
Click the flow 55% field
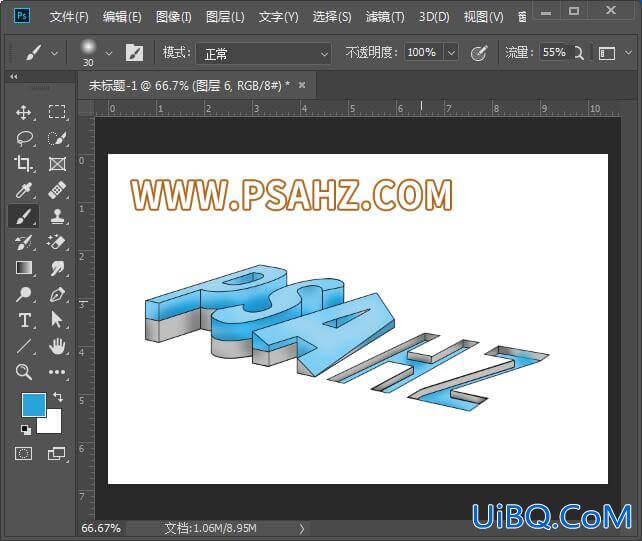(x=554, y=52)
